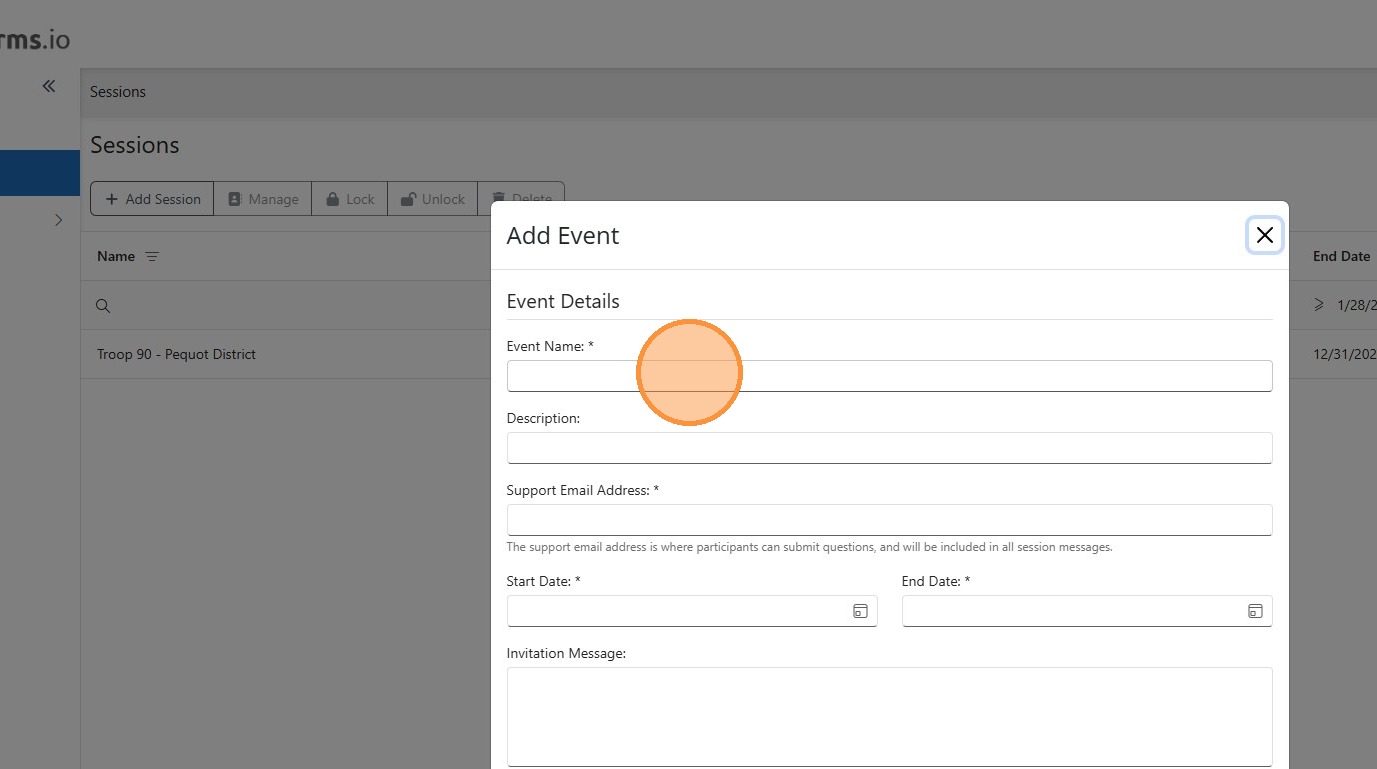
Task: Collapse the sidebar with double-chevron icon
Action: point(49,86)
